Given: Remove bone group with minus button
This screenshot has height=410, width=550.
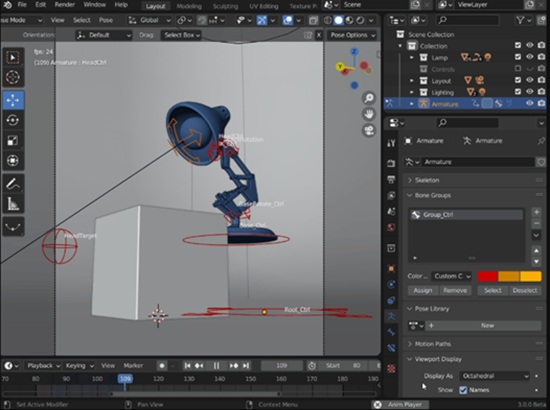Looking at the screenshot, I should click(x=536, y=223).
